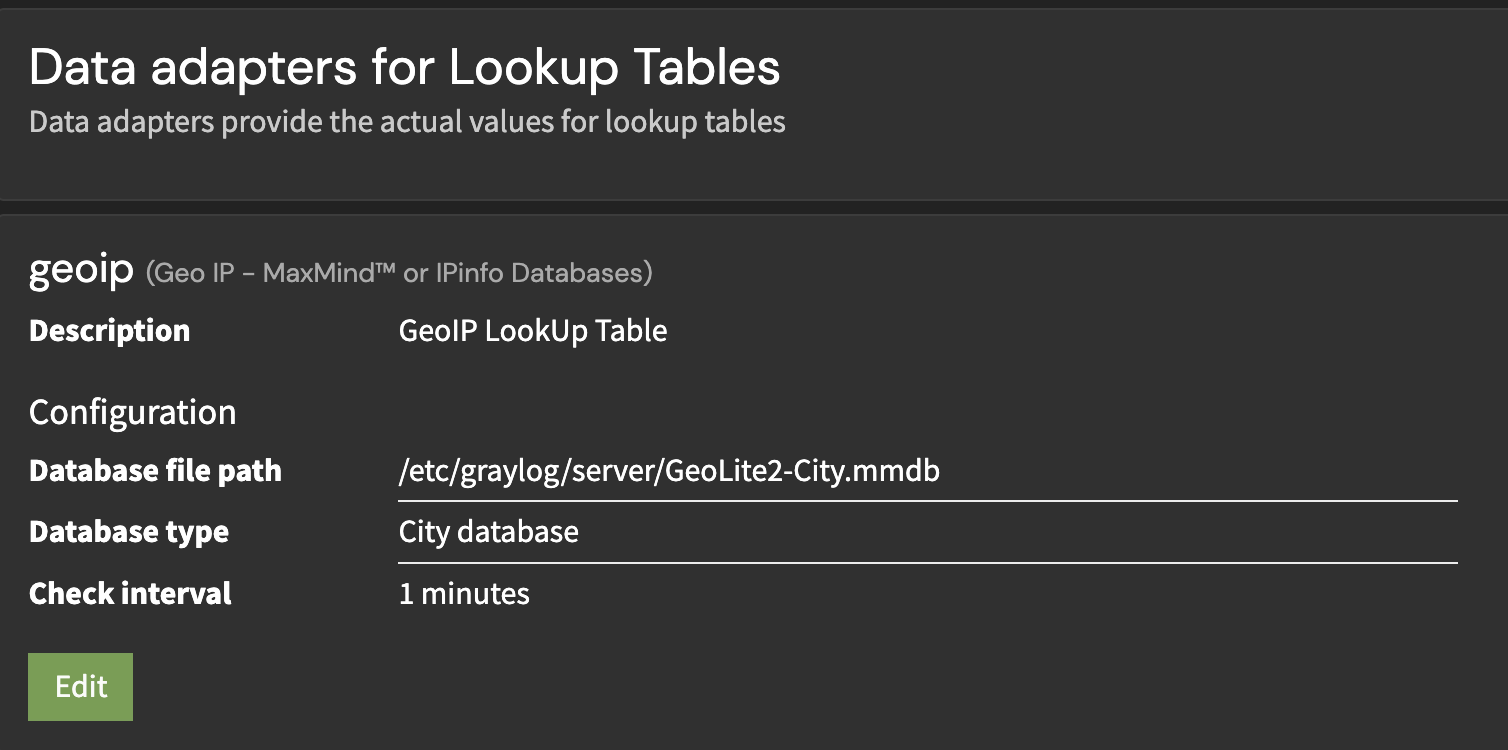This screenshot has width=1508, height=750.
Task: Select the 'geoip' adapter title
Action: coord(81,271)
